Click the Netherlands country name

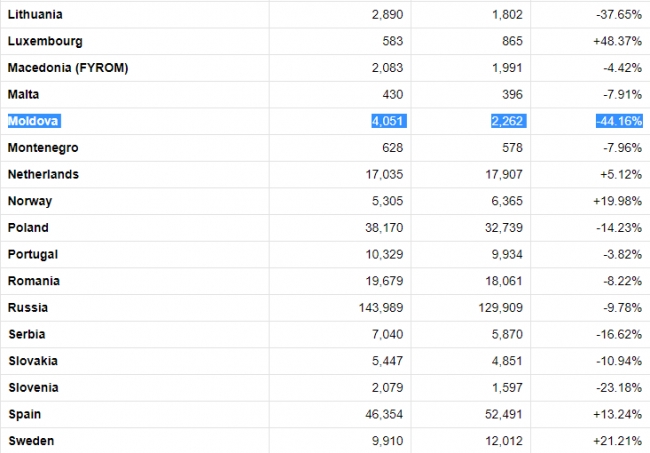click(43, 174)
